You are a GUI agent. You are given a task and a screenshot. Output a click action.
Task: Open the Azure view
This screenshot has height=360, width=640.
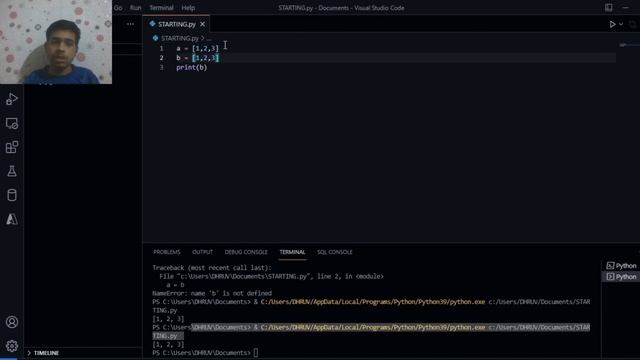click(12, 219)
